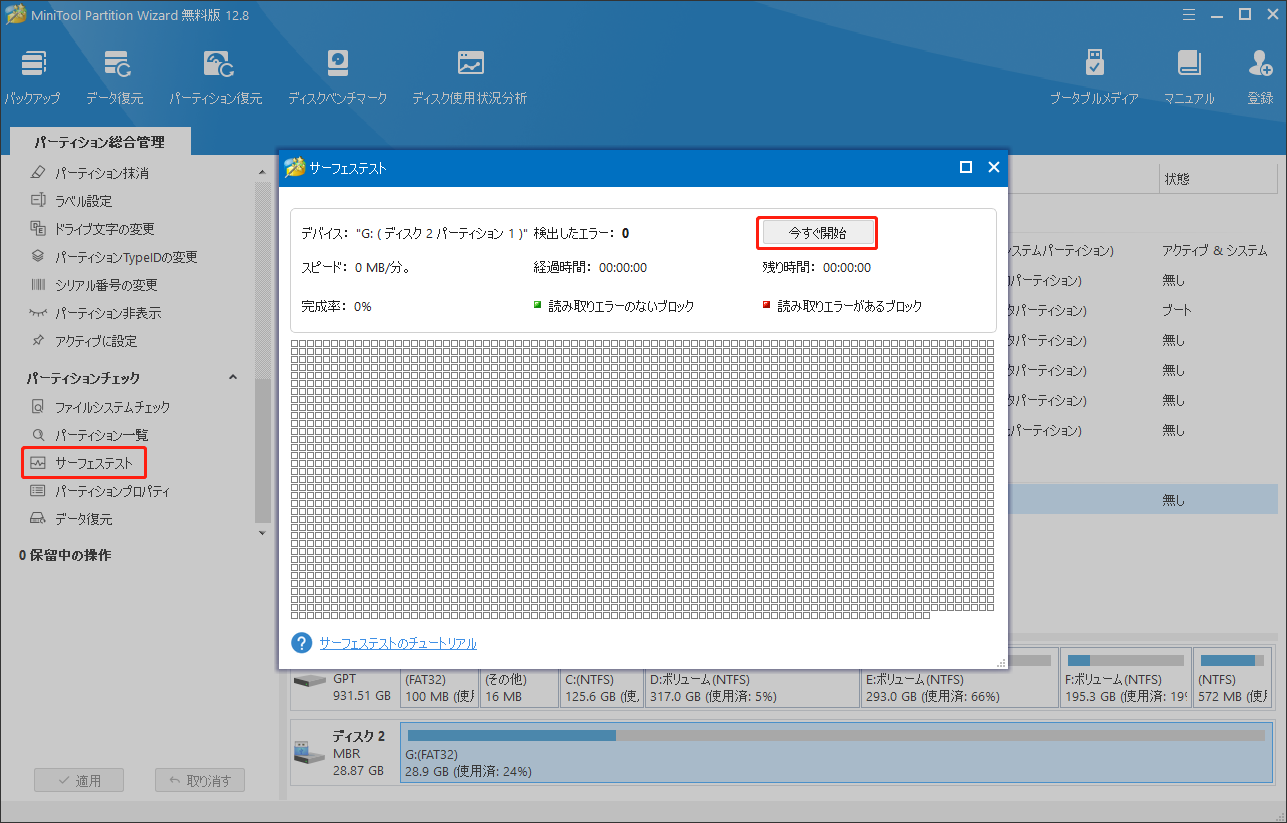Viewport: 1287px width, 823px height.
Task: Launch データ復元 from the top toolbar
Action: pyautogui.click(x=114, y=77)
